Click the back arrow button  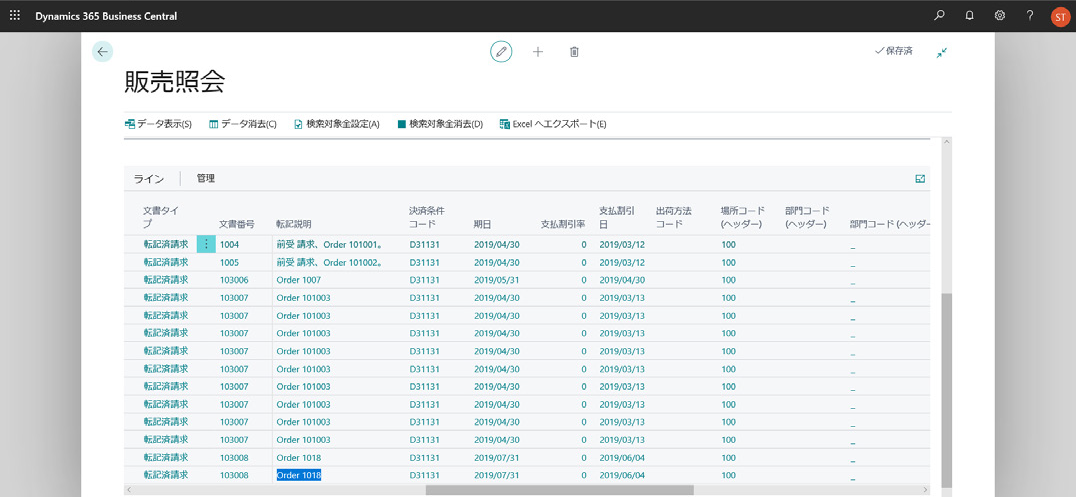click(x=102, y=52)
